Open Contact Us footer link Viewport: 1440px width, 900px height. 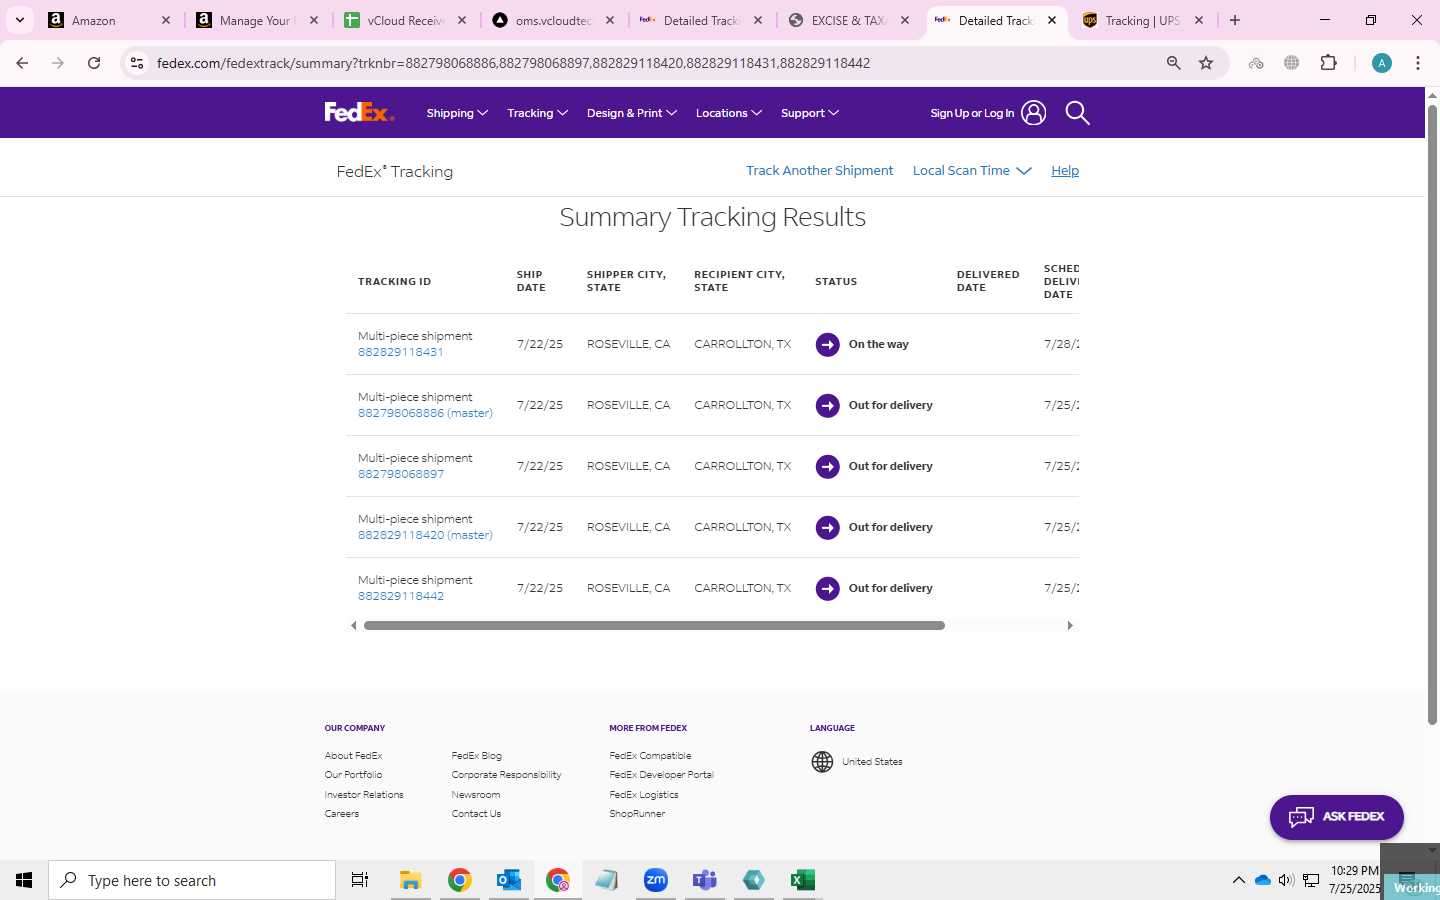coord(476,814)
